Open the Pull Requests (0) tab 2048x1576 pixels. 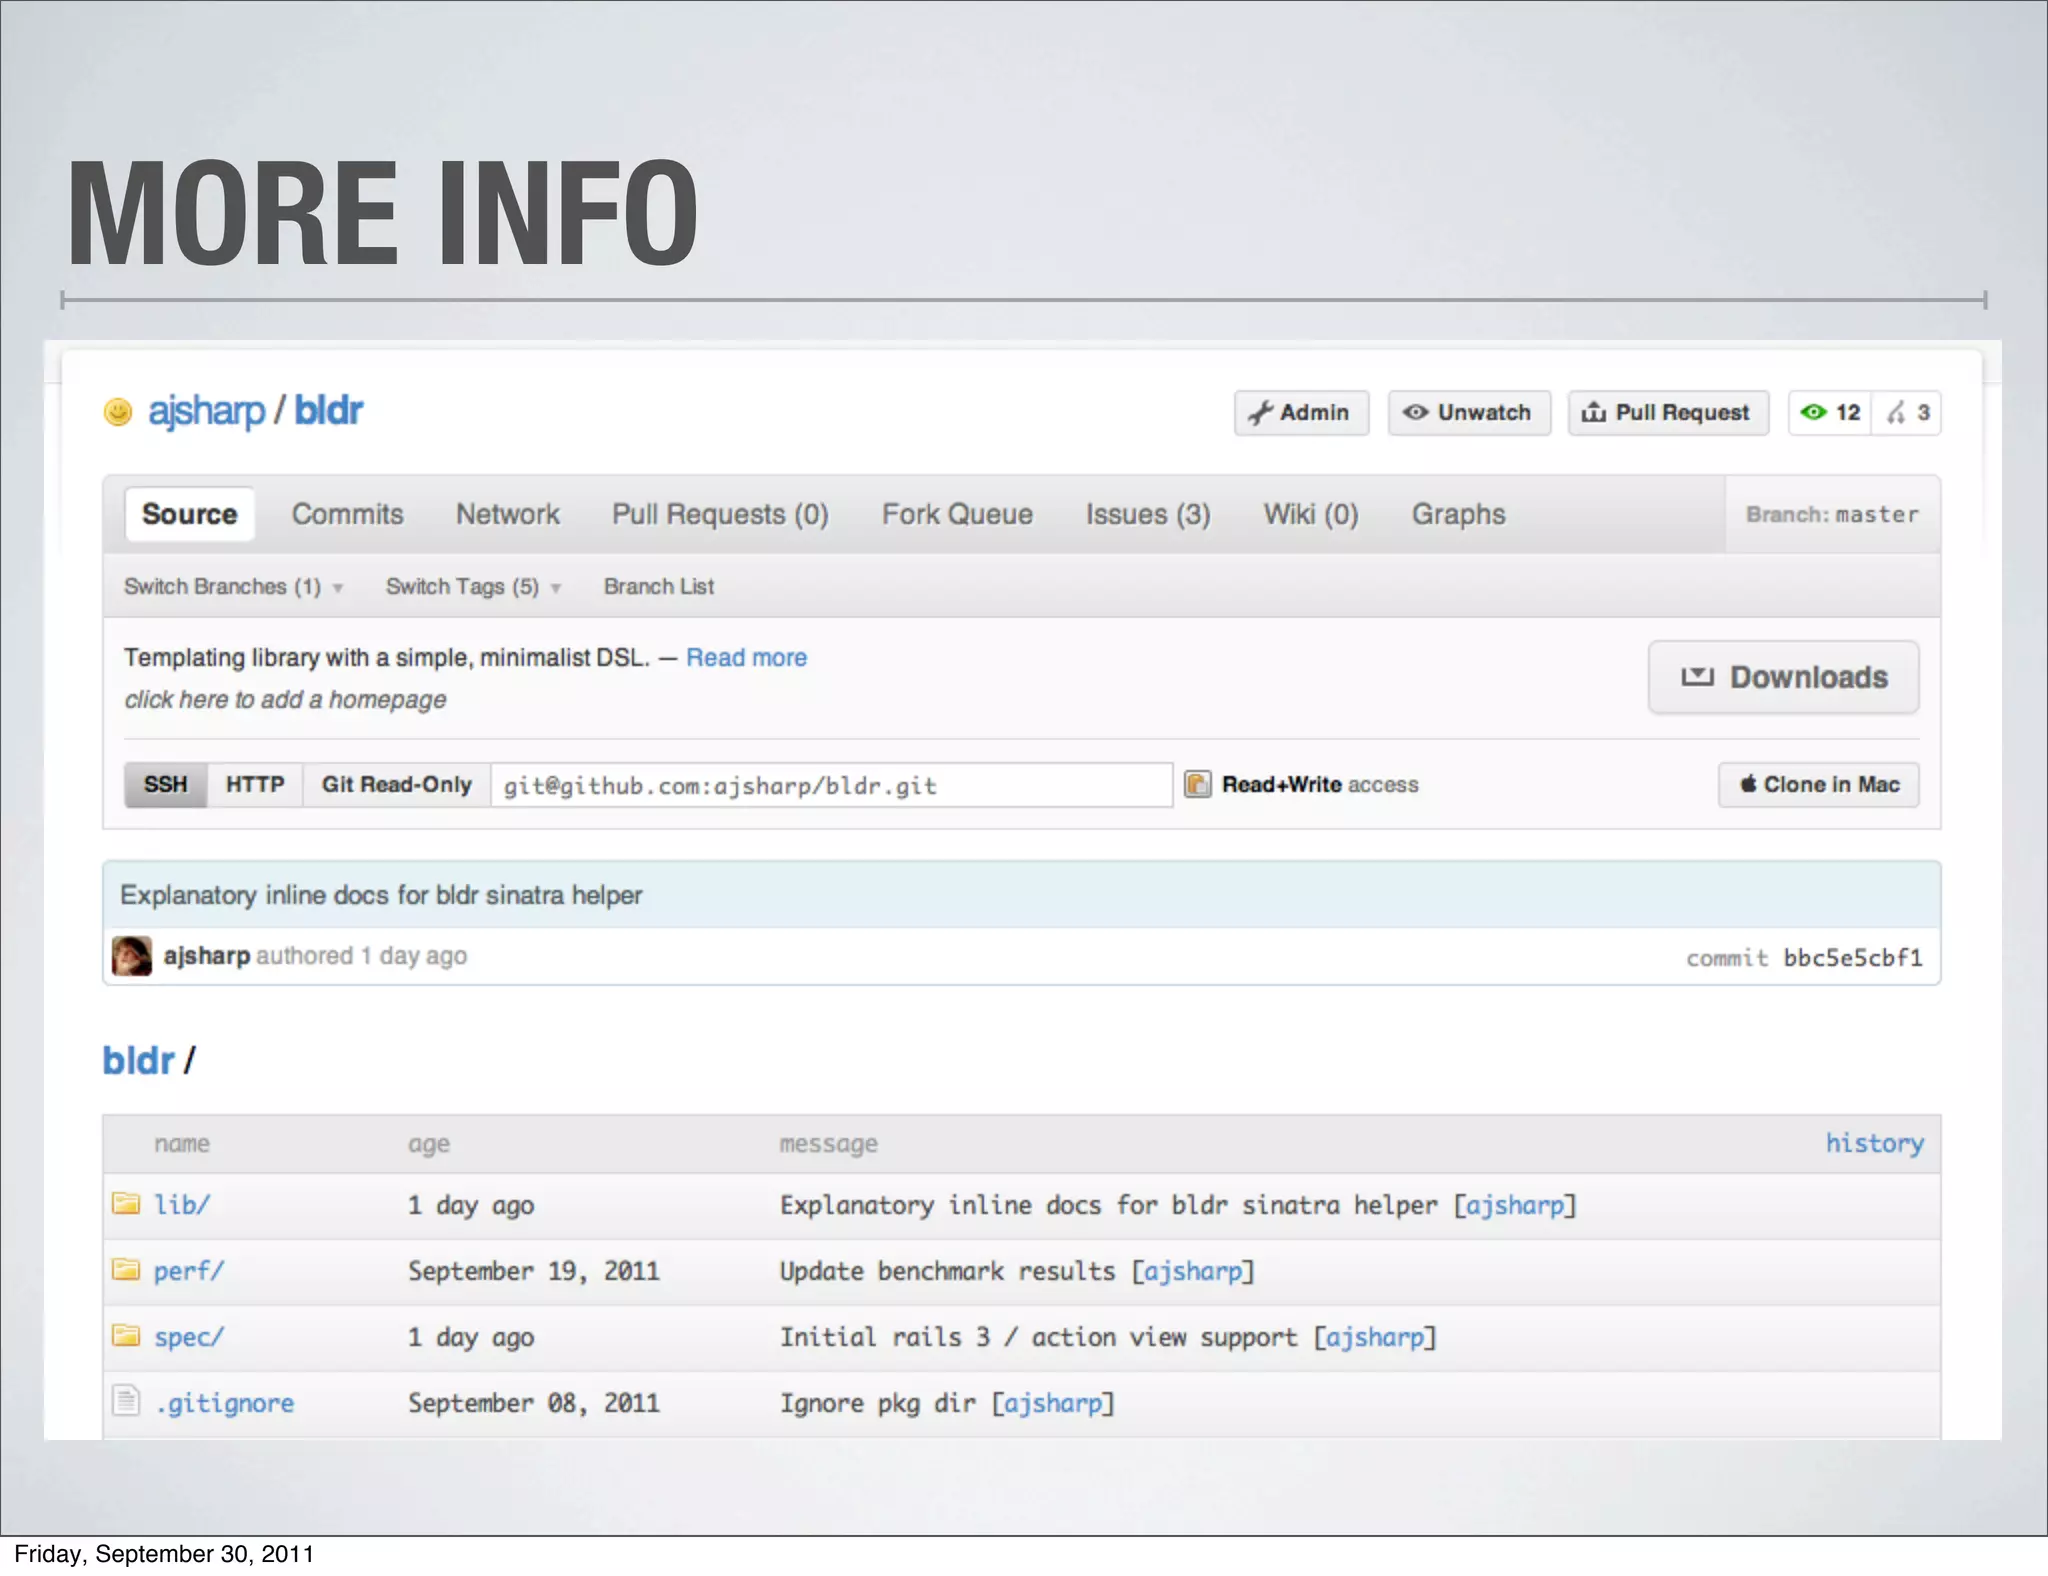[x=720, y=514]
